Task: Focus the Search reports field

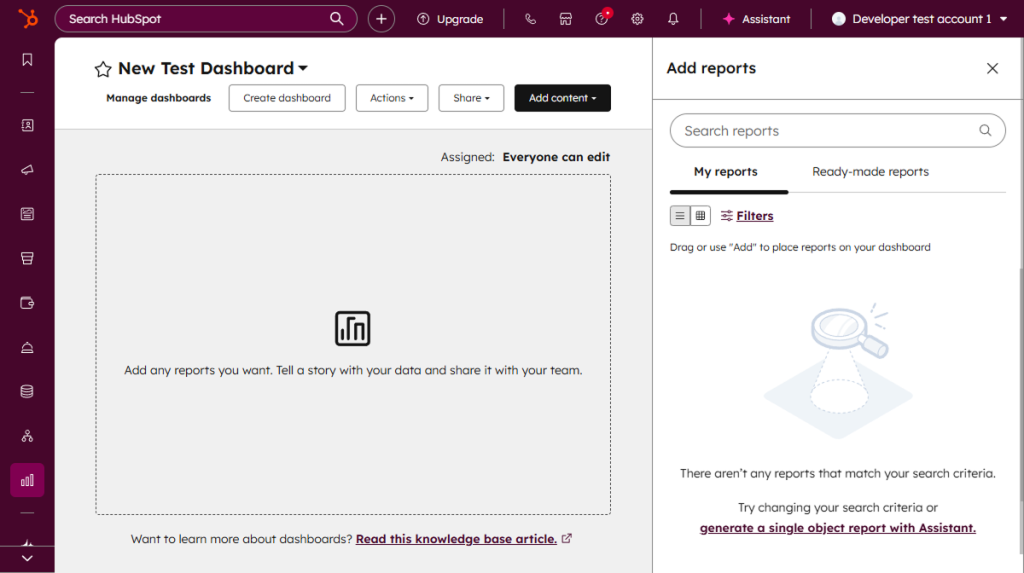Action: tap(837, 131)
